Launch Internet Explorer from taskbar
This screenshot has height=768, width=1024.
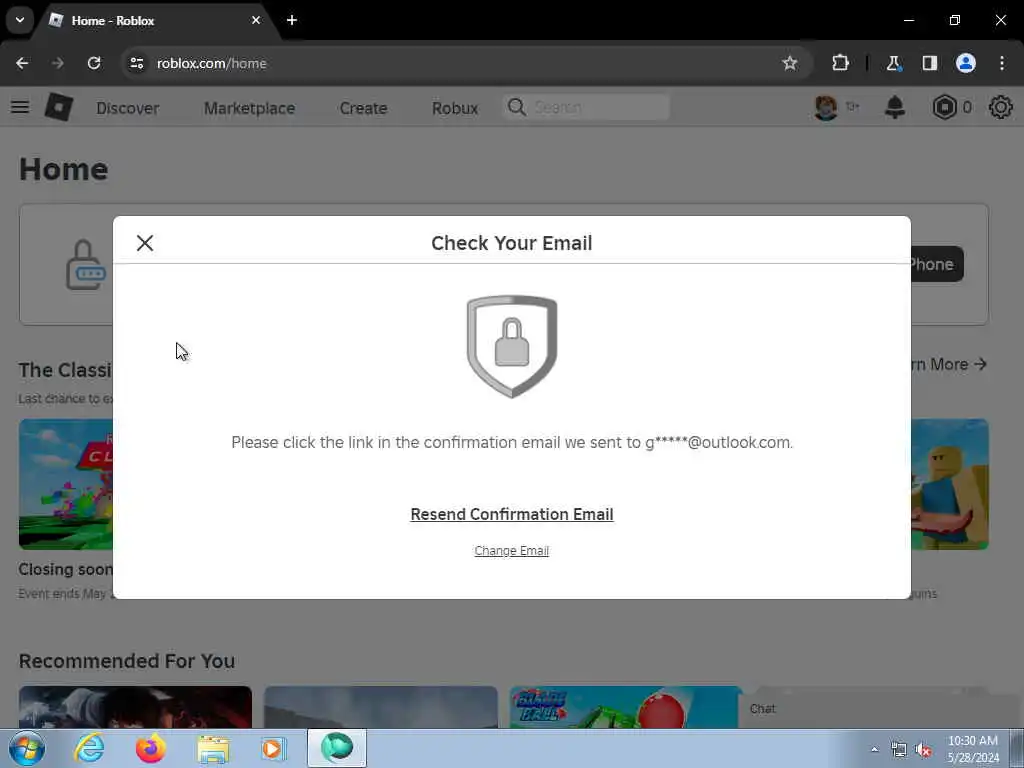coord(89,748)
